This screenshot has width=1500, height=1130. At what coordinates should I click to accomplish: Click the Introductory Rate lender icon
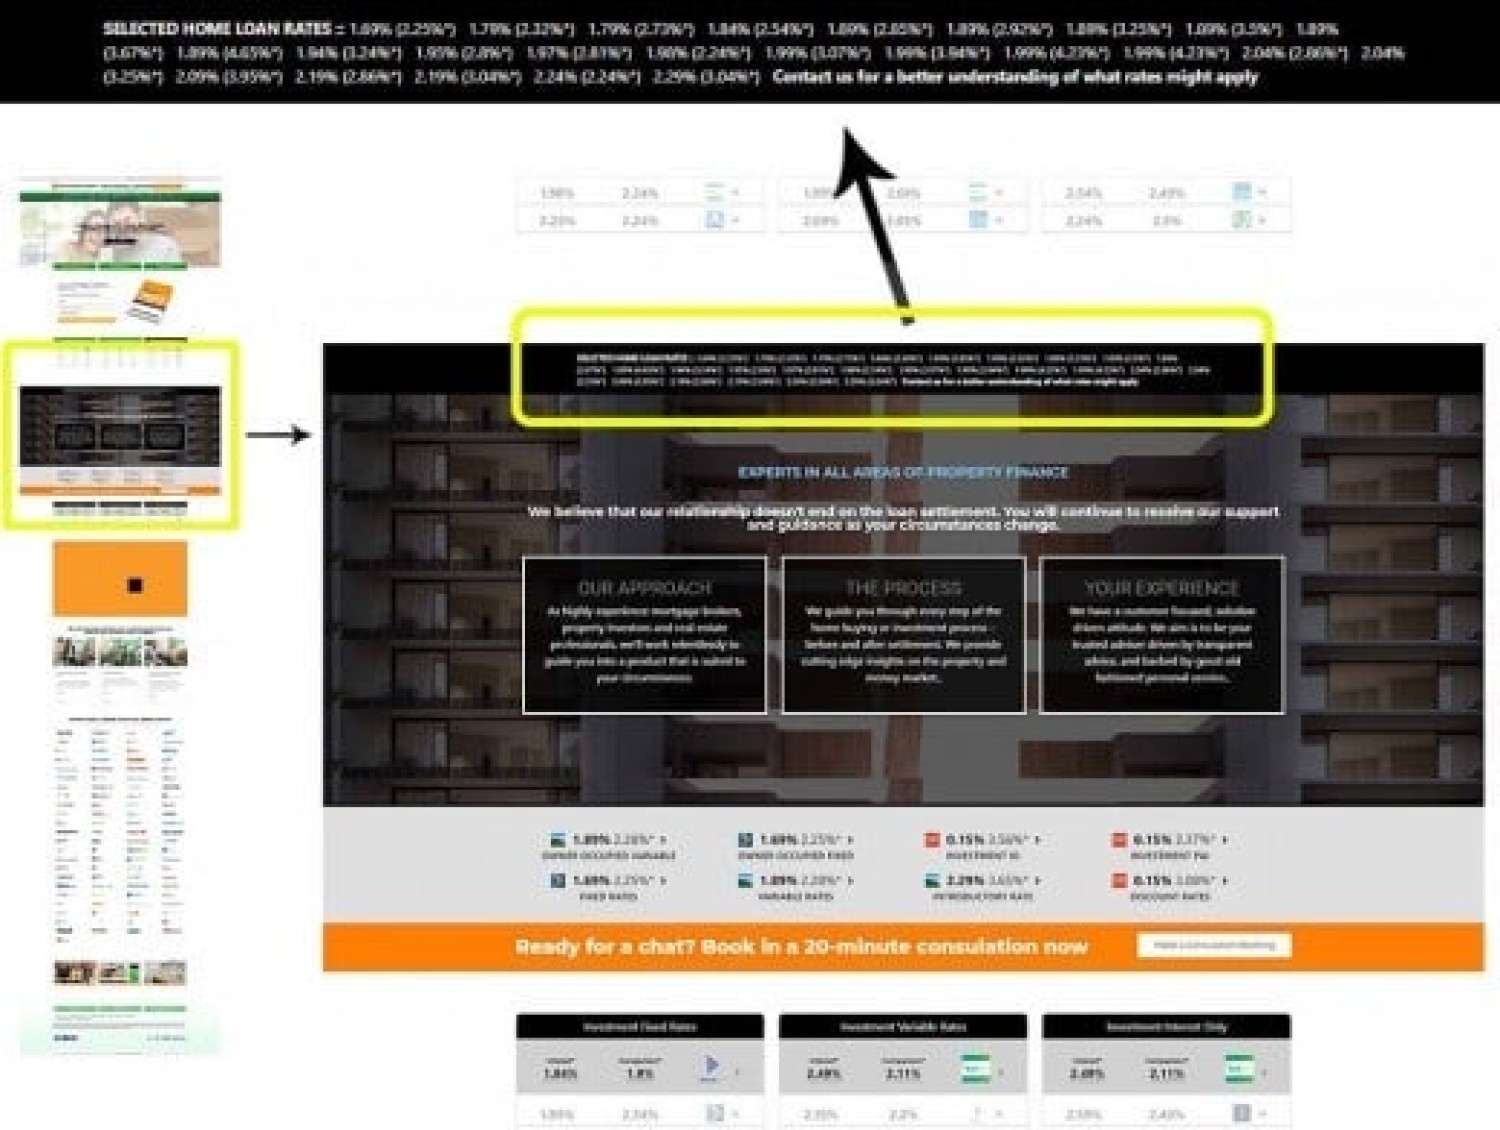pyautogui.click(x=932, y=881)
